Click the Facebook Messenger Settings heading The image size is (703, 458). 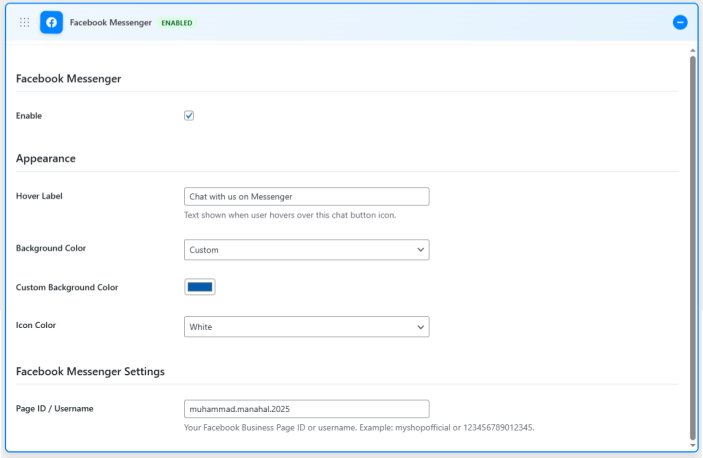pos(90,372)
